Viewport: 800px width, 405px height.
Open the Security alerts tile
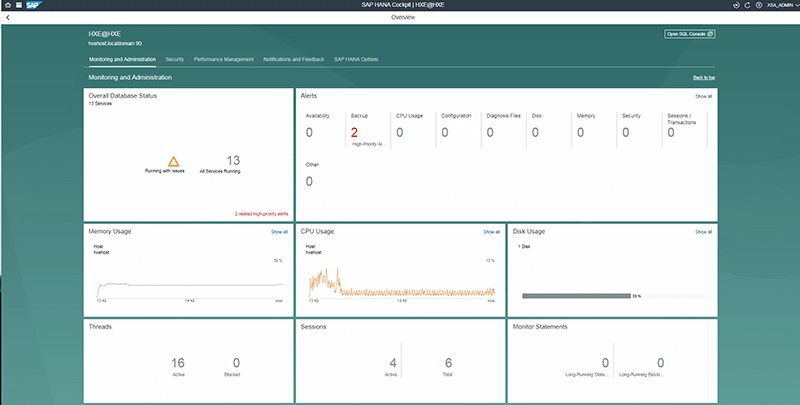639,130
